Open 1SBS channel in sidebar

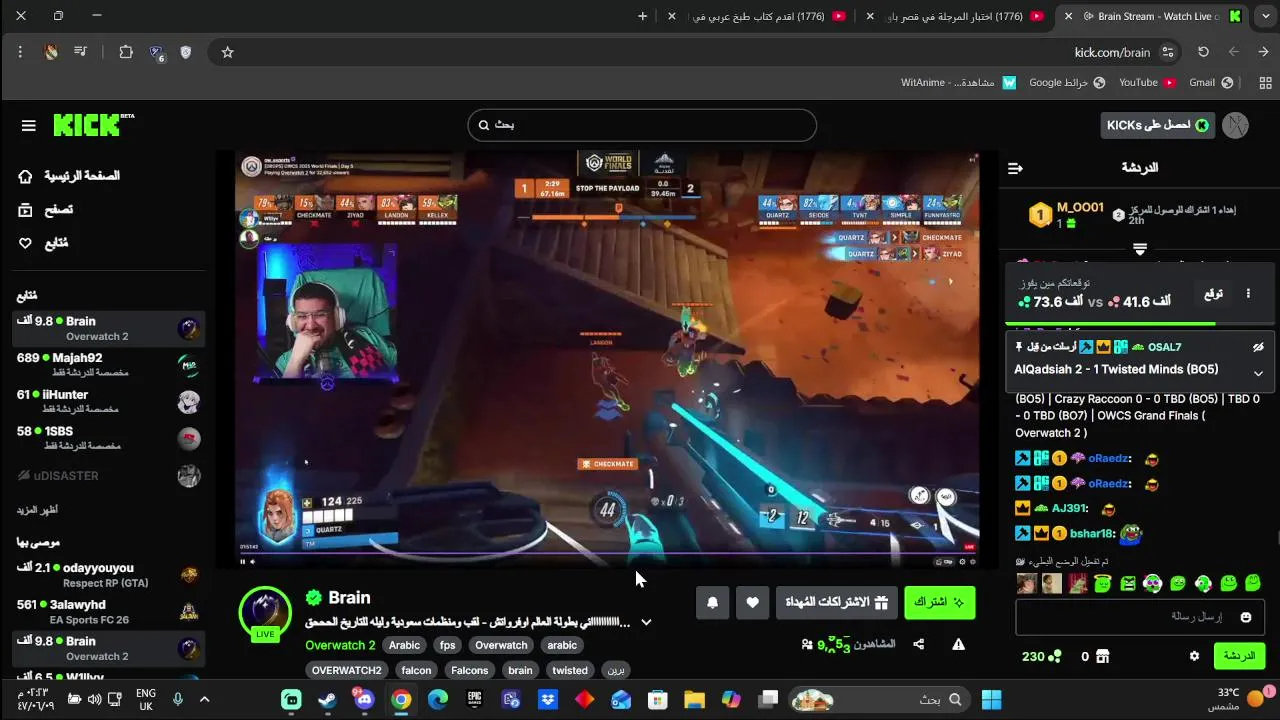point(108,438)
